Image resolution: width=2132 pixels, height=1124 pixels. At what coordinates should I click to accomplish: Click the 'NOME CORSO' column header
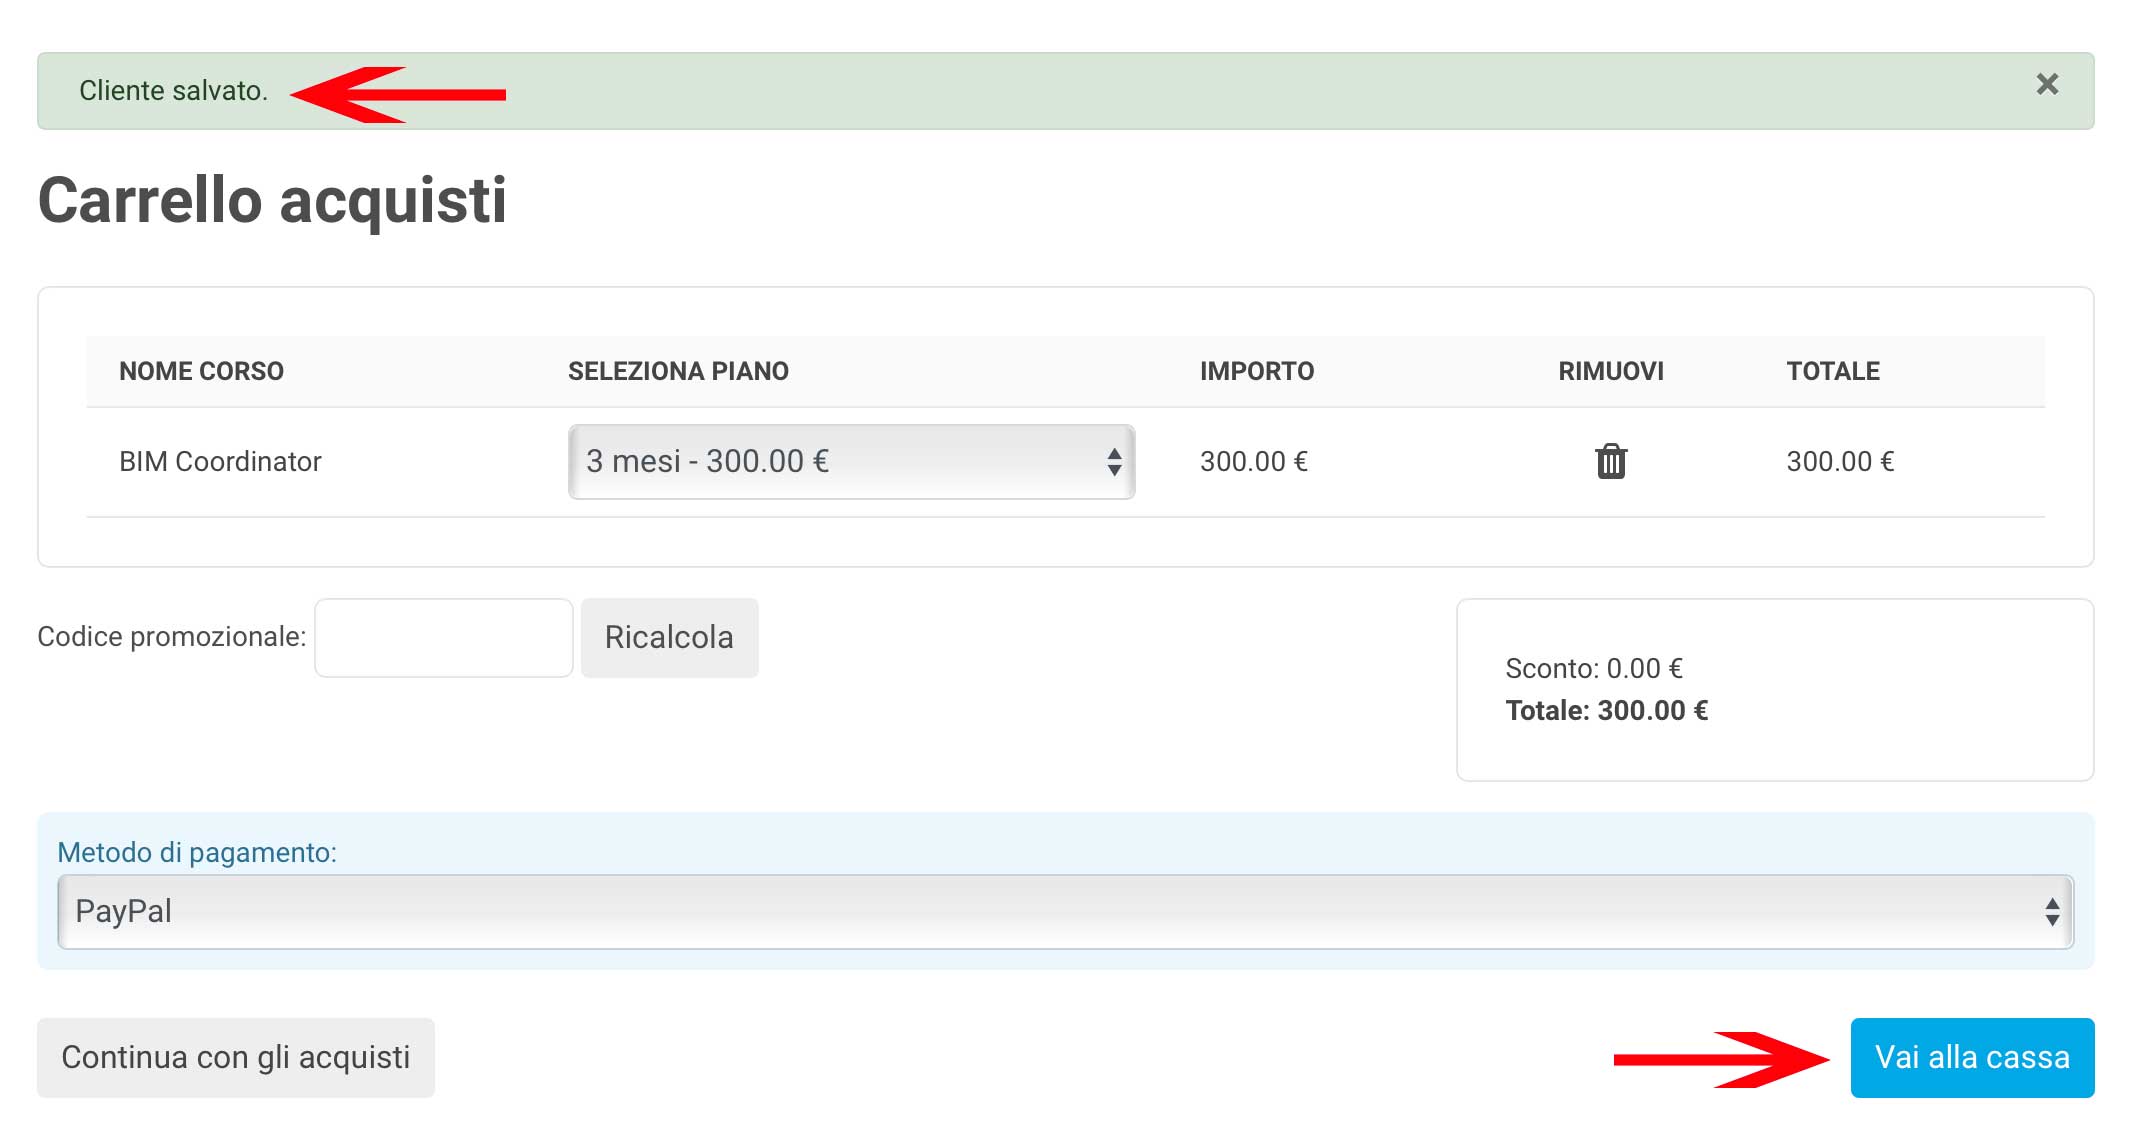[201, 372]
